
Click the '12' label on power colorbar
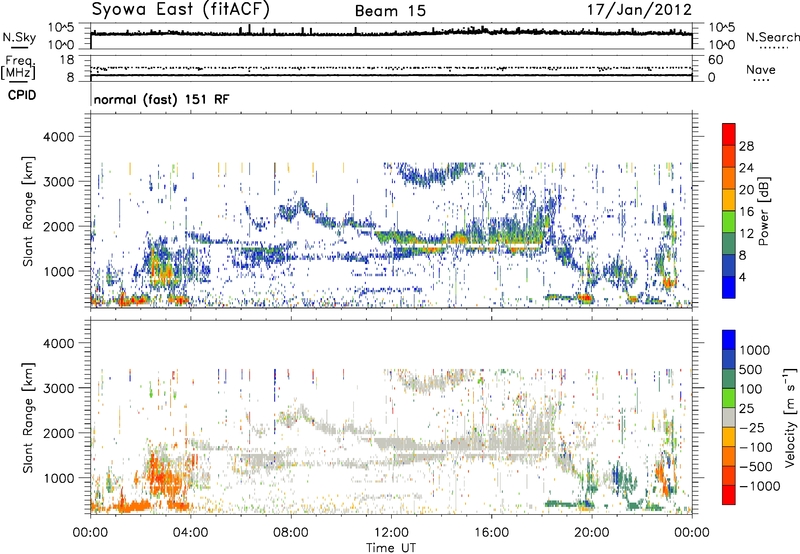tap(746, 234)
